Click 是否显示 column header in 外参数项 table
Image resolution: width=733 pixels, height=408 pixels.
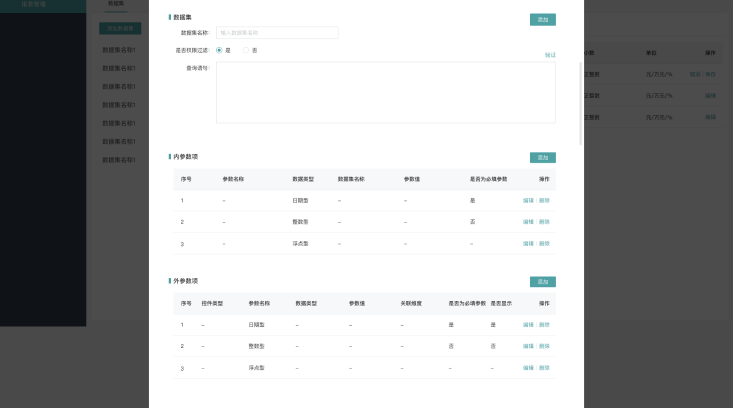tap(500, 303)
